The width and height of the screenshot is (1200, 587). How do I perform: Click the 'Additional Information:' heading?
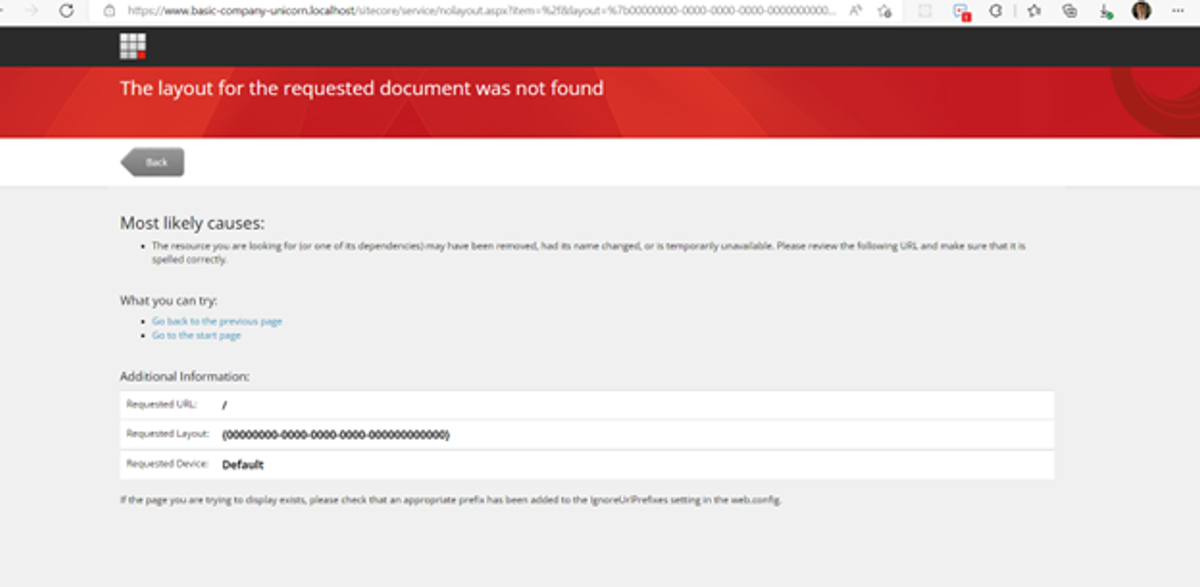[184, 377]
